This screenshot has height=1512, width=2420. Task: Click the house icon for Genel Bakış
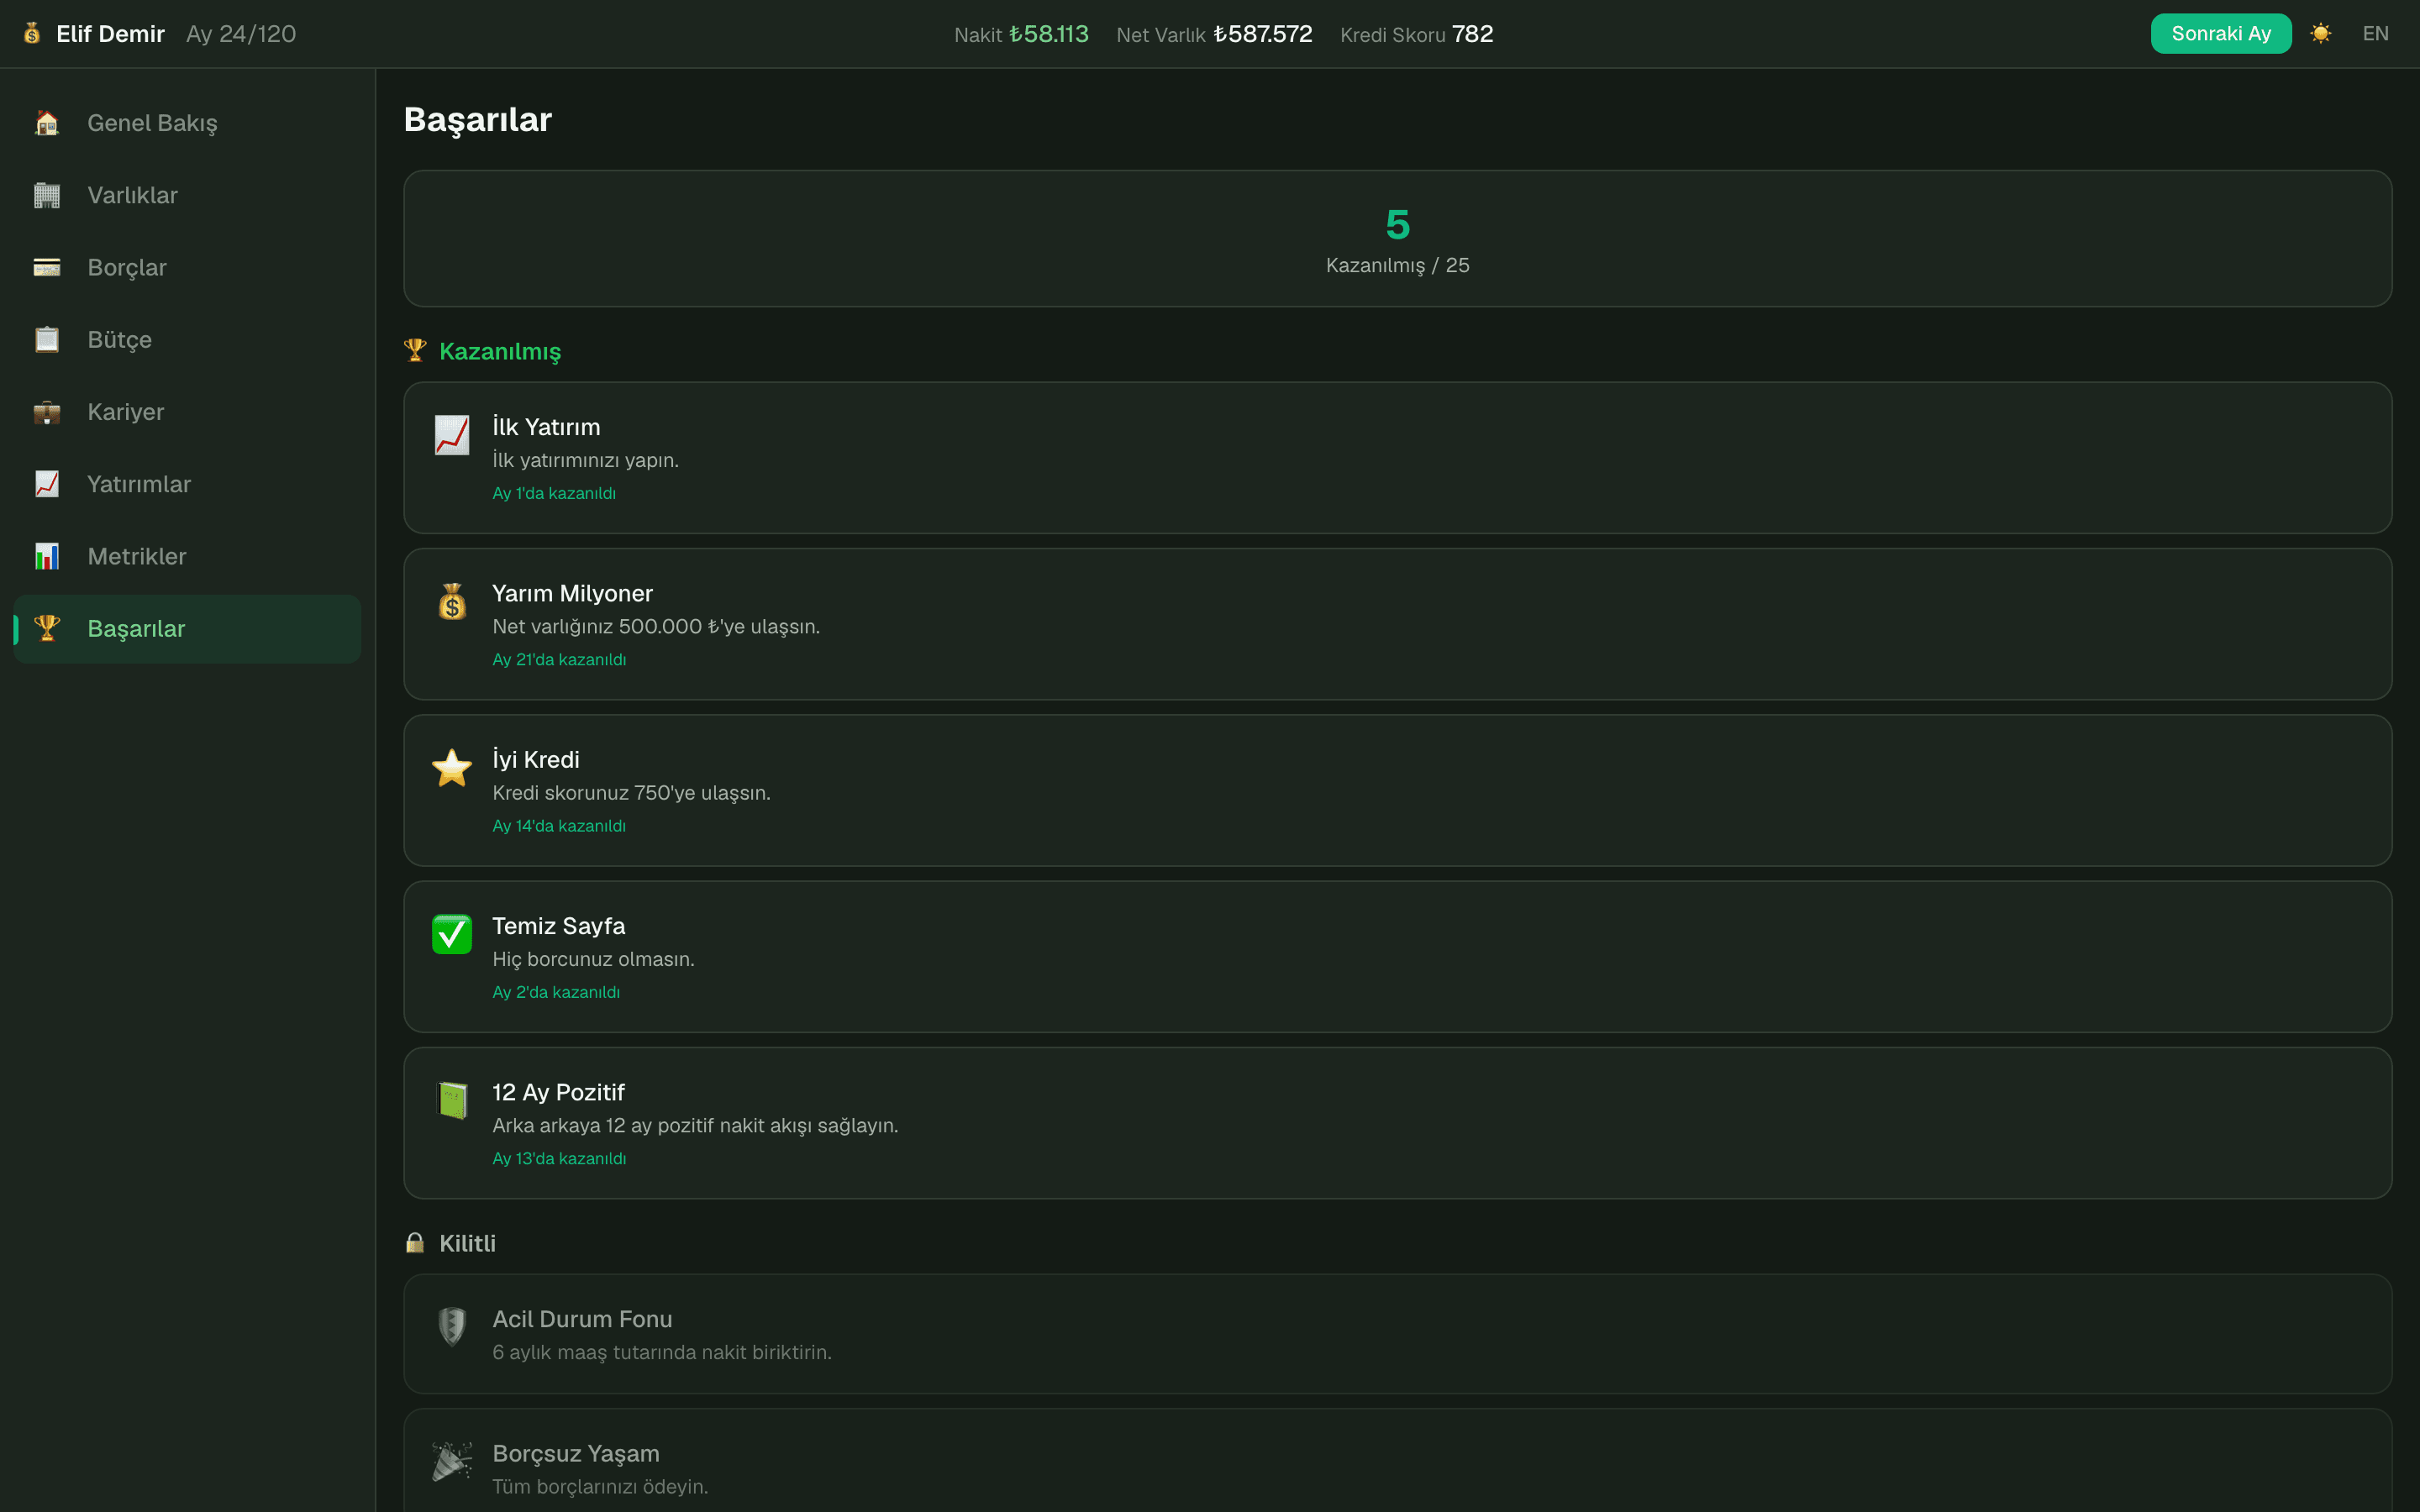click(x=47, y=123)
